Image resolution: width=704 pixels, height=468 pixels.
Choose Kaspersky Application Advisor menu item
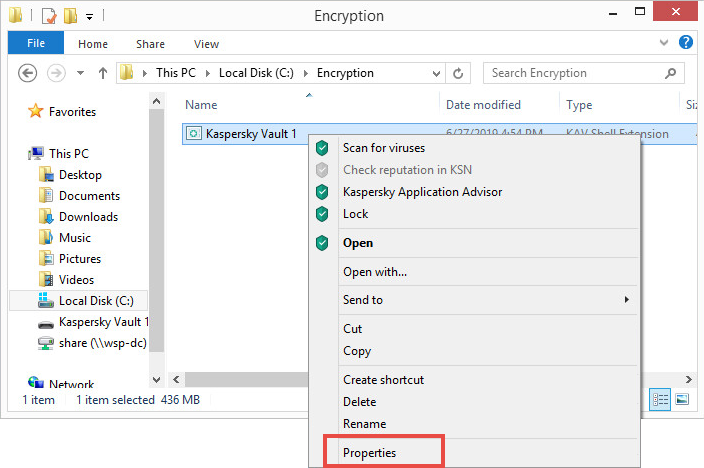pyautogui.click(x=474, y=192)
